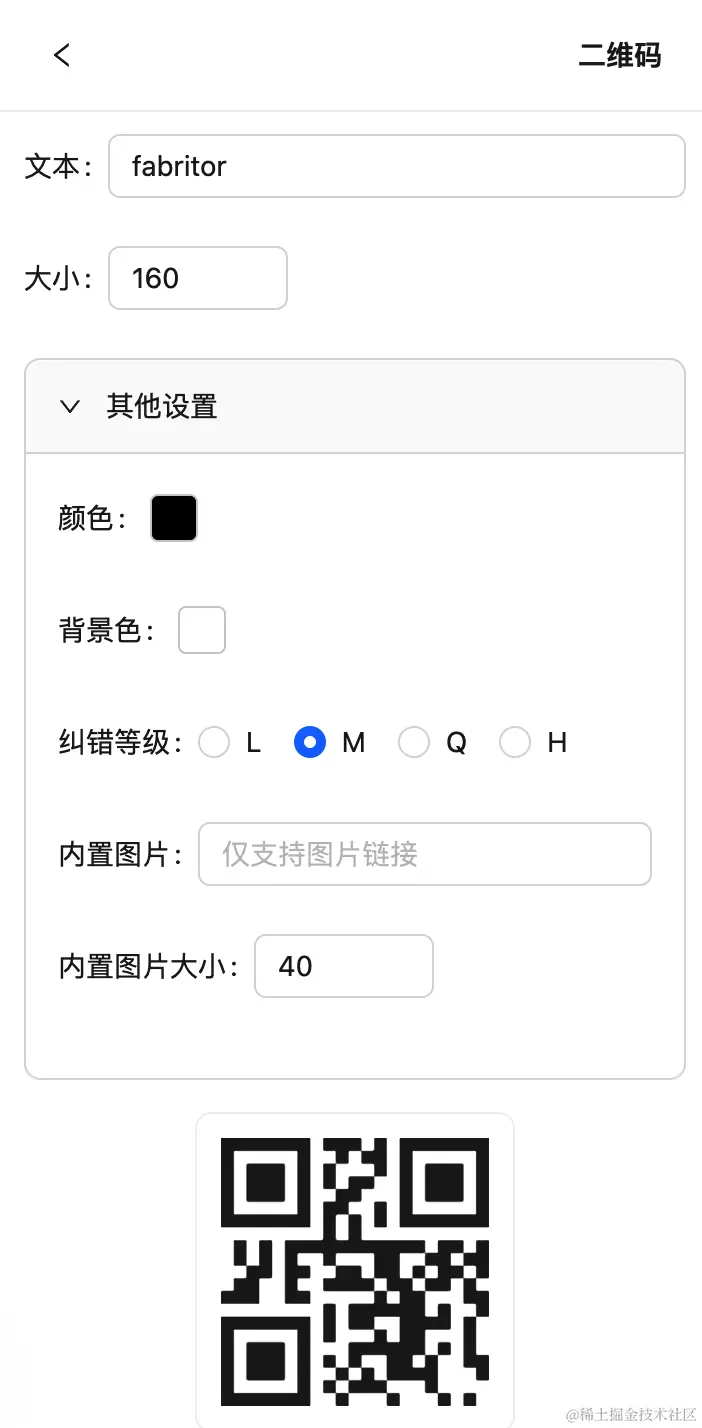The image size is (702, 1428).
Task: Click the 大小 input showing 160
Action: (197, 278)
